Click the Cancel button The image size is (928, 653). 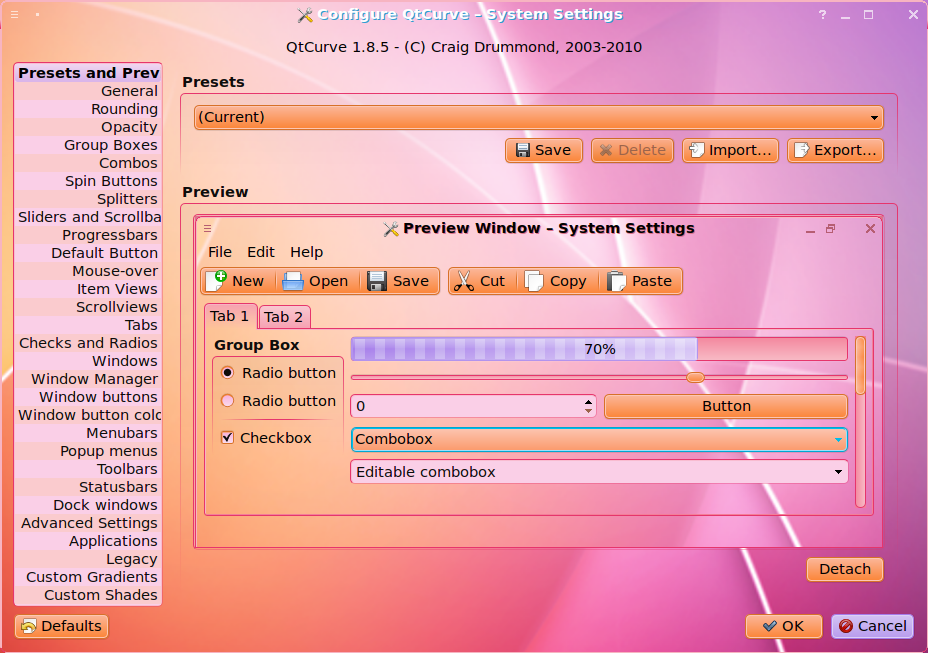click(x=872, y=626)
